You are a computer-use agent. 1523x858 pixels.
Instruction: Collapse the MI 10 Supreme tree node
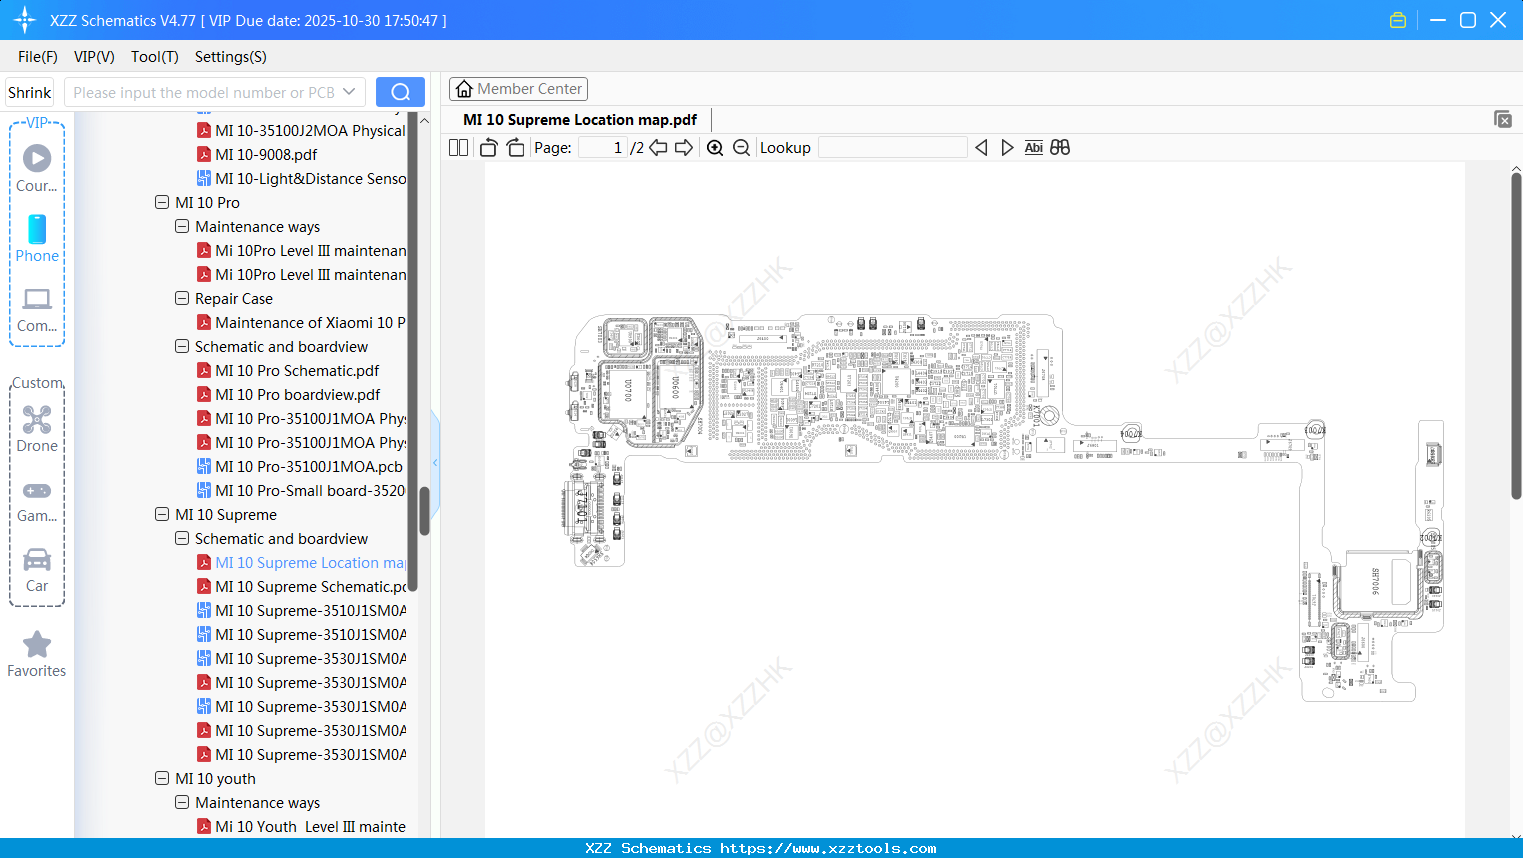(x=162, y=514)
